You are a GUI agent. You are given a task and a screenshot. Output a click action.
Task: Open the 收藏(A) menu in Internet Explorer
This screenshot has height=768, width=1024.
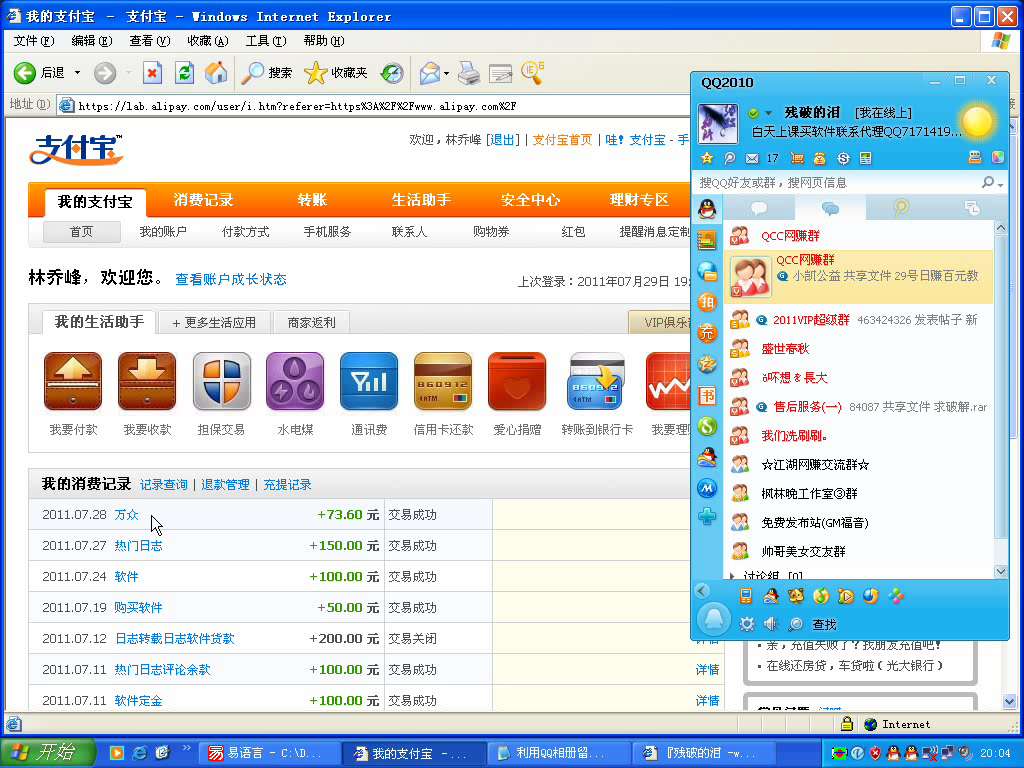(207, 41)
